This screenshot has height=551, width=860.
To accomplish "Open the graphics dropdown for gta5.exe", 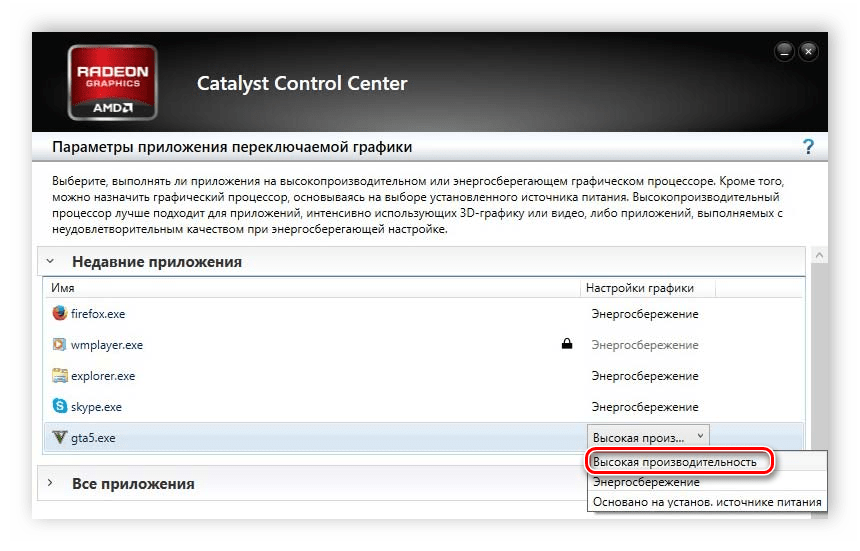I will pyautogui.click(x=649, y=437).
